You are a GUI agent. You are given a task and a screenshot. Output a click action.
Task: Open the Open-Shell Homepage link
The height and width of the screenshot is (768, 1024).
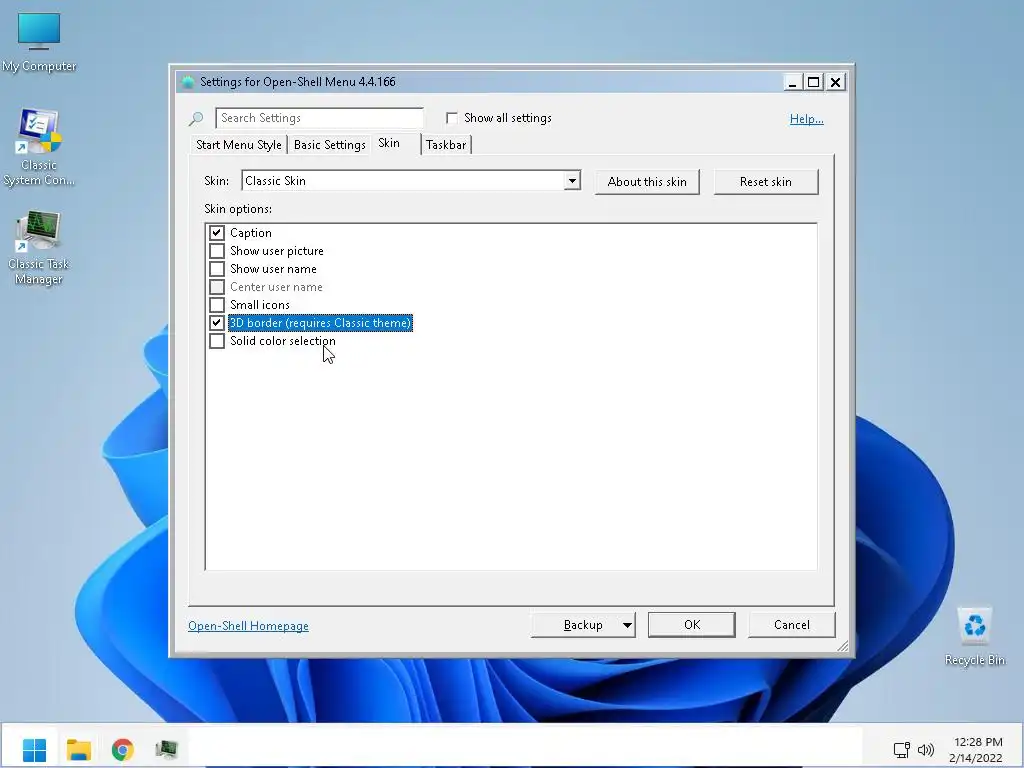(248, 626)
